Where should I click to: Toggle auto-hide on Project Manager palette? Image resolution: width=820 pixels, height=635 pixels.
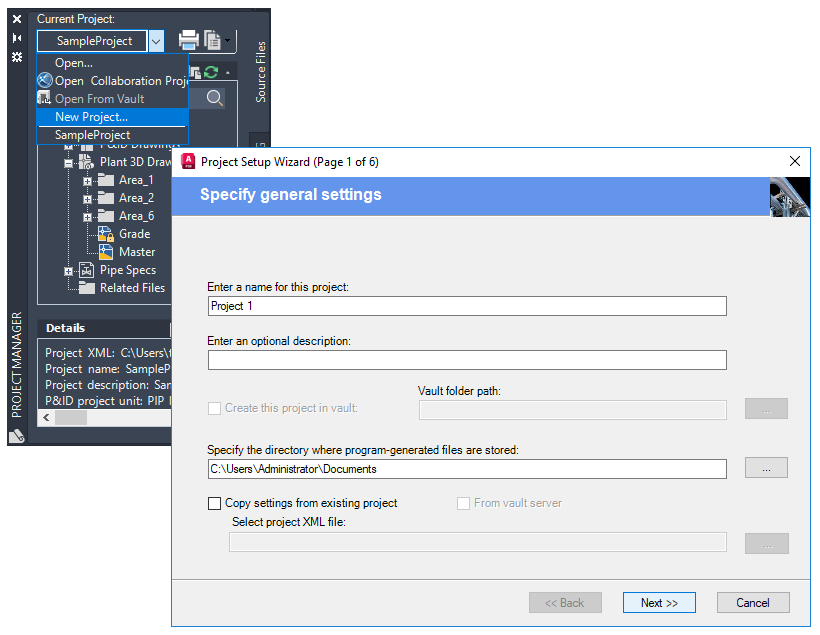point(17,38)
